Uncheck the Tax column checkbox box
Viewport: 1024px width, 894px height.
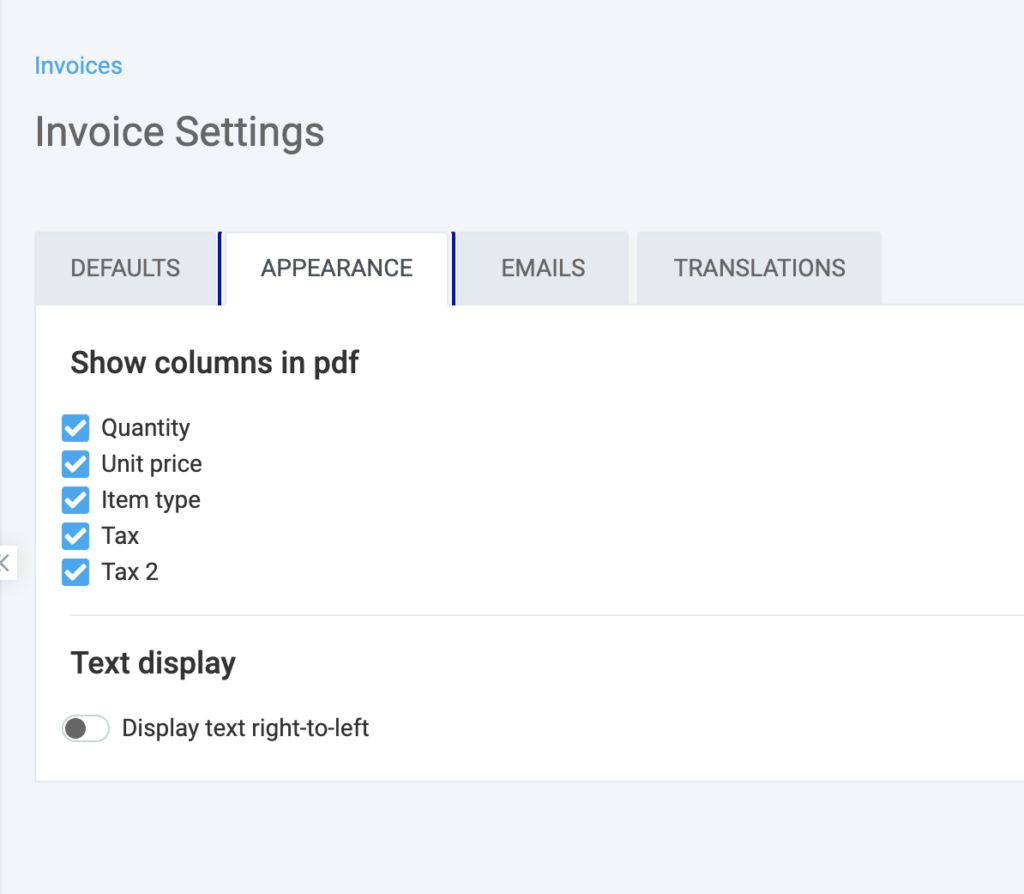click(76, 536)
